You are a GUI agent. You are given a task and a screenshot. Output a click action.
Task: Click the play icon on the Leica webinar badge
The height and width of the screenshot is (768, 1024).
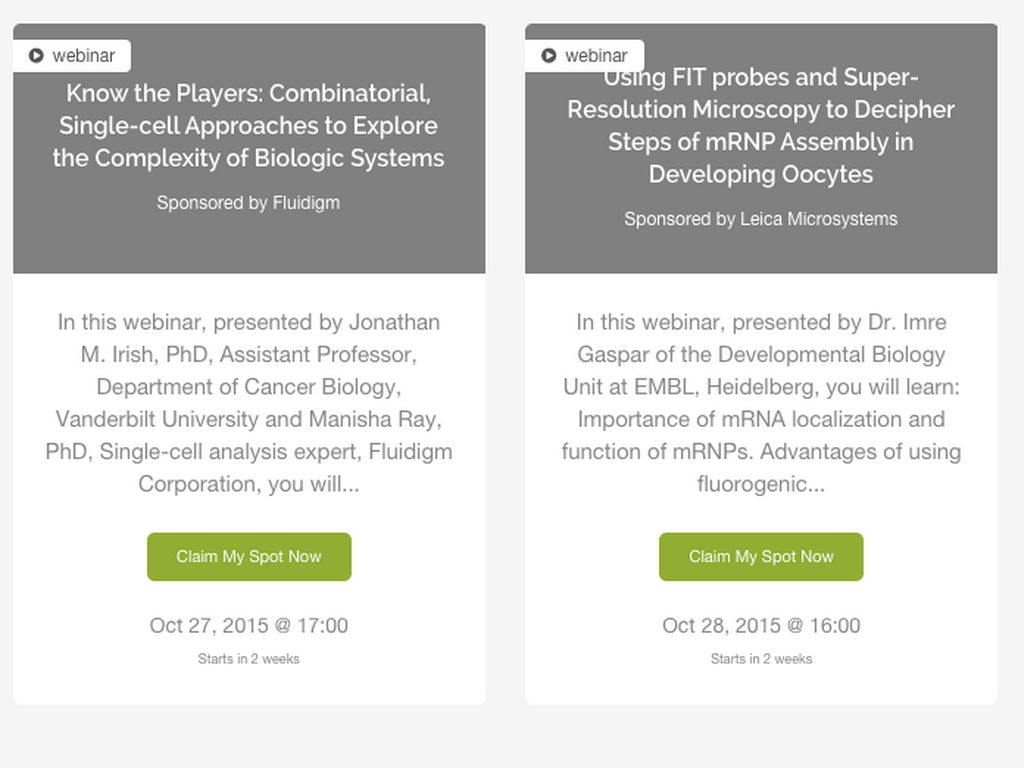coord(549,56)
